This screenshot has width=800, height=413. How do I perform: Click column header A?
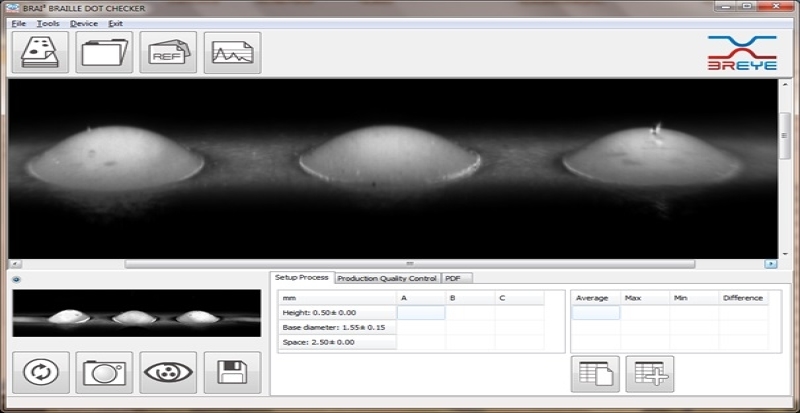coord(421,298)
